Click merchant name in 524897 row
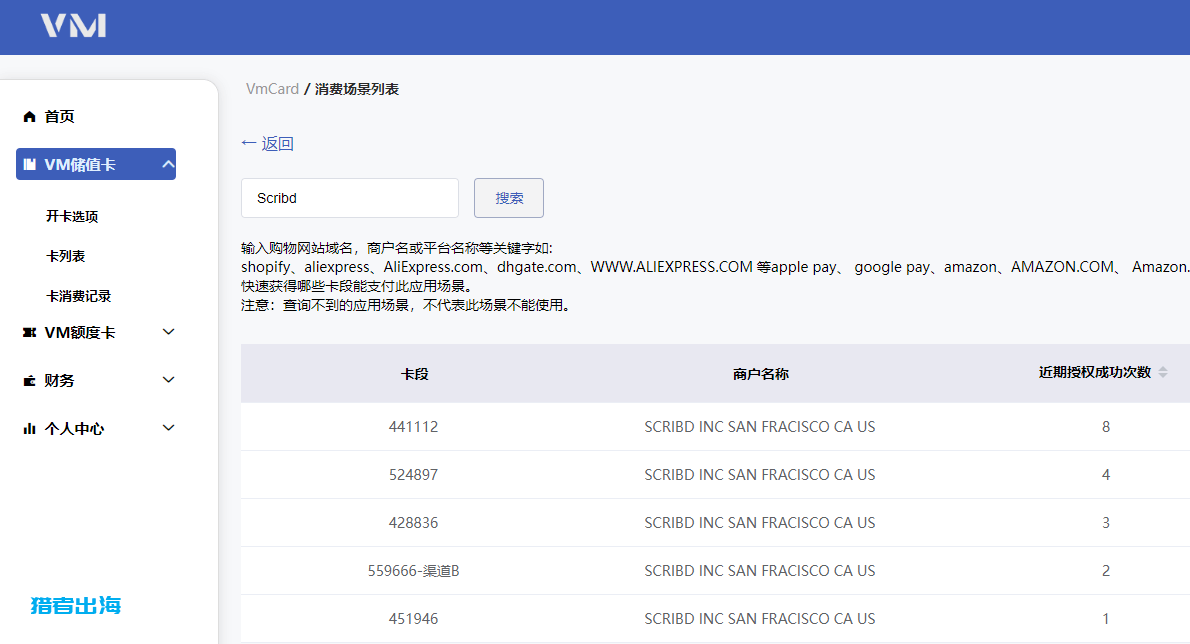1190x644 pixels. point(760,475)
